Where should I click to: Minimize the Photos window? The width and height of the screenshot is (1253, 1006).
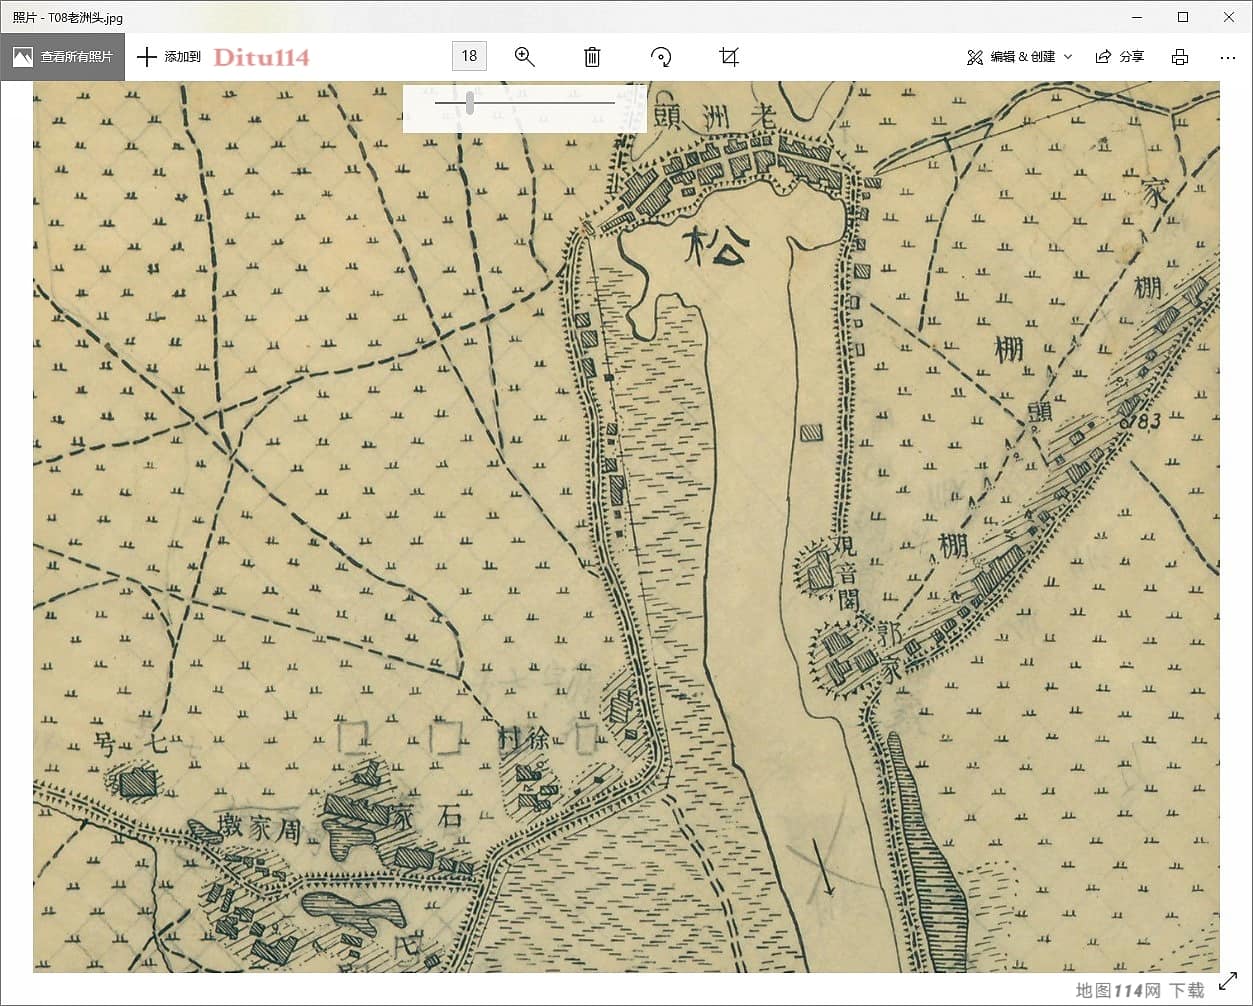(x=1136, y=17)
